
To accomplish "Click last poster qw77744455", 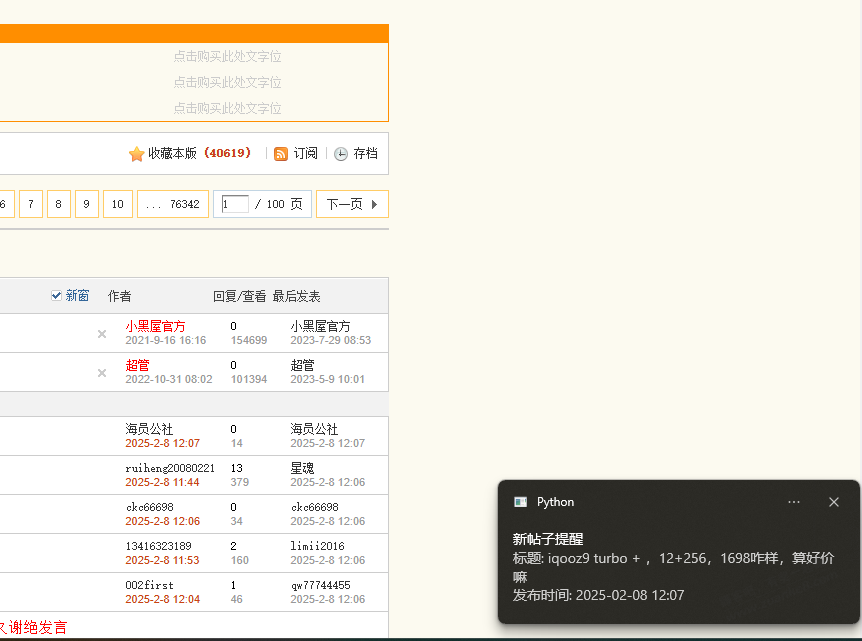I will tap(321, 585).
